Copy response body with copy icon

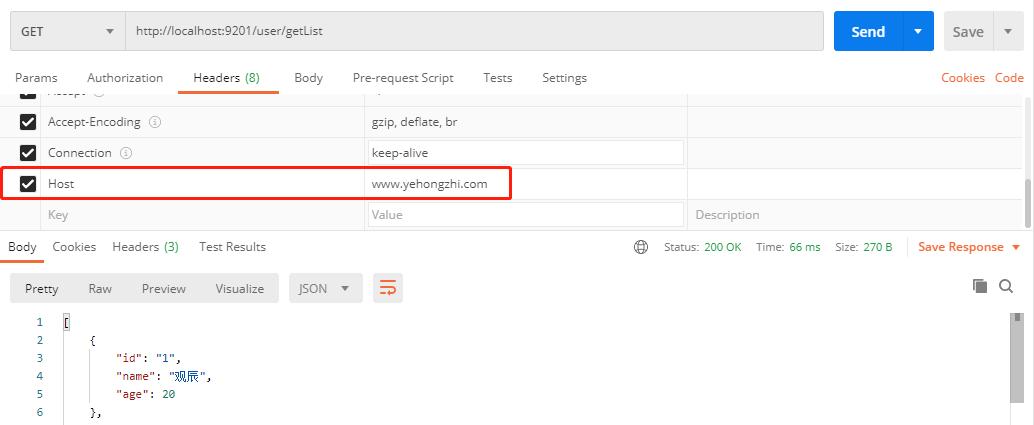pos(980,286)
